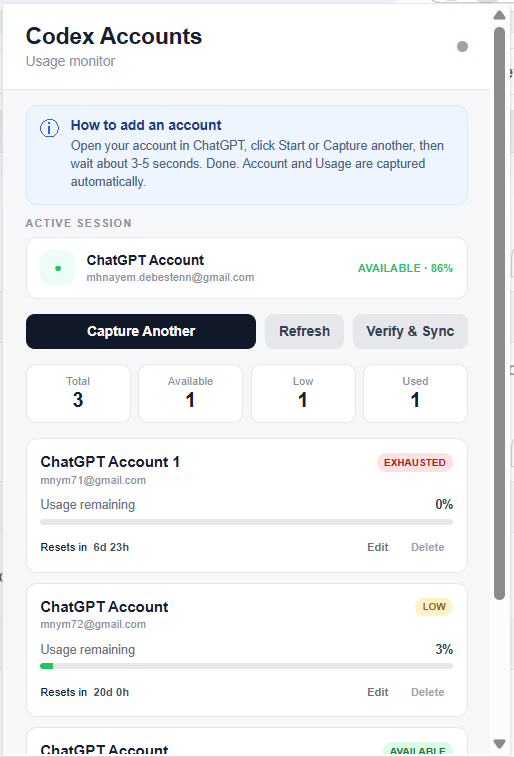
Task: Edit ChatGPT Account 1 mnym71 entry
Action: (x=377, y=547)
